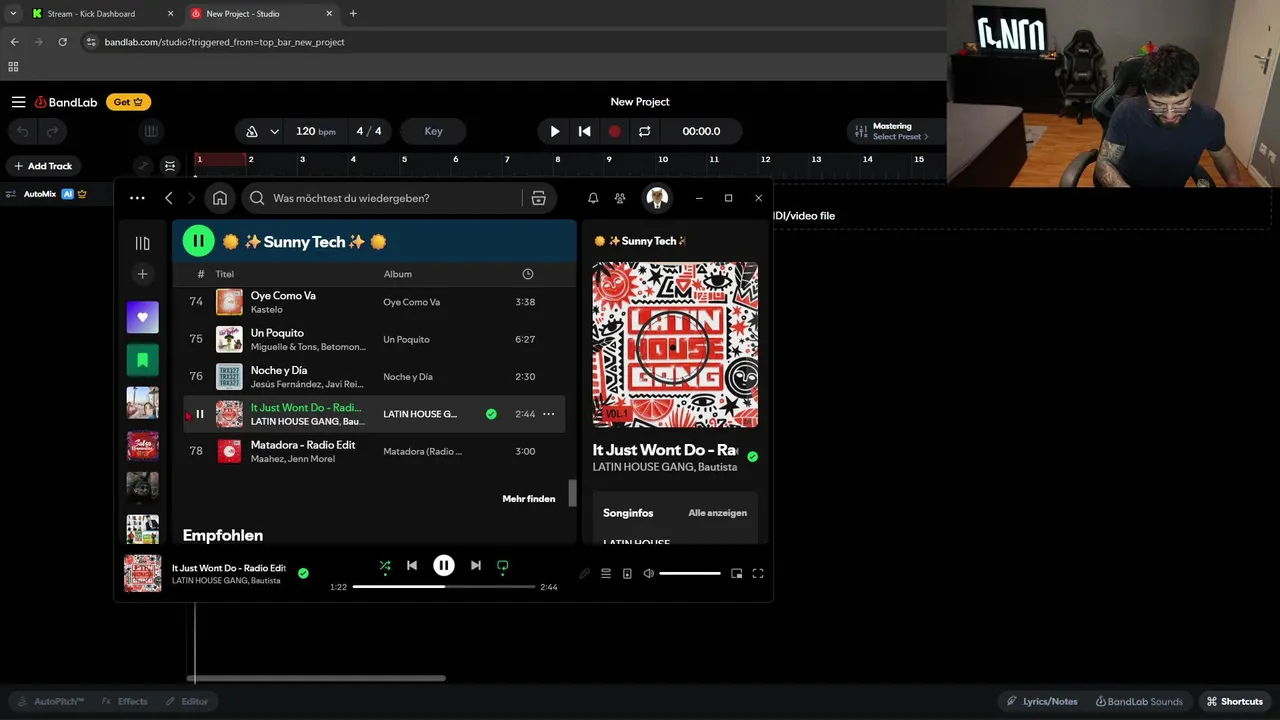This screenshot has width=1280, height=720.
Task: Select track Oye Como Va
Action: [x=374, y=302]
